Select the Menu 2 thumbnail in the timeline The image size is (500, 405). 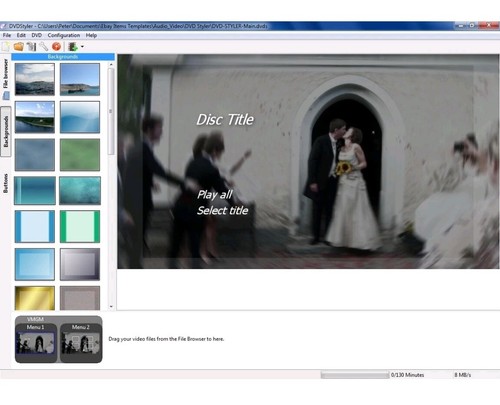(80, 343)
